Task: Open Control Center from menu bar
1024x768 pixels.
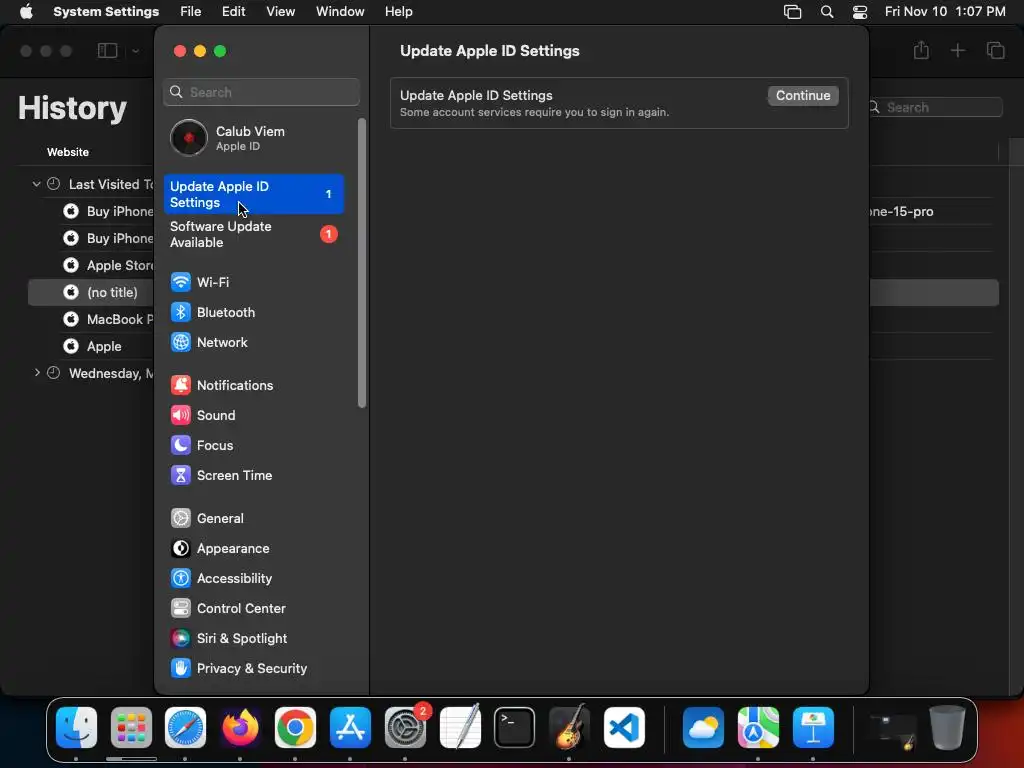Action: (860, 12)
